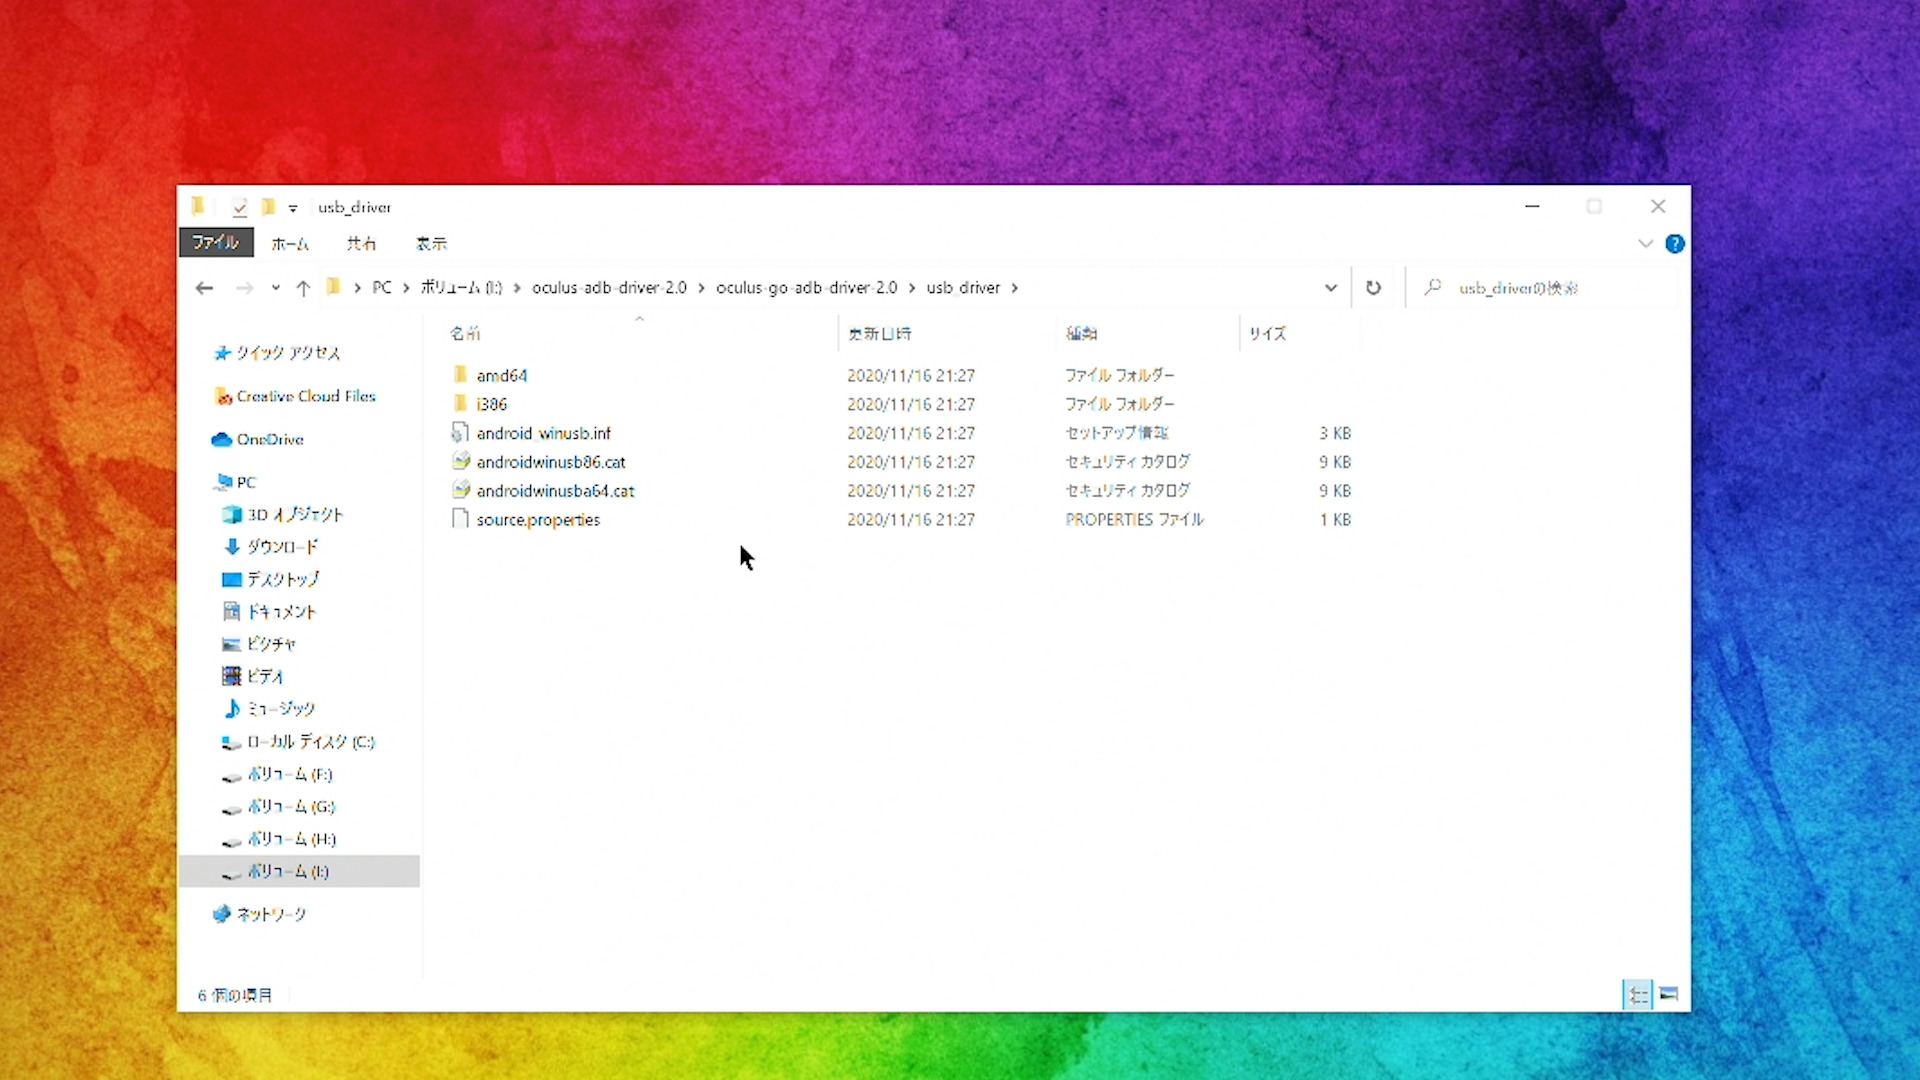Expand the chevron after PC in breadcrumb

click(x=406, y=288)
